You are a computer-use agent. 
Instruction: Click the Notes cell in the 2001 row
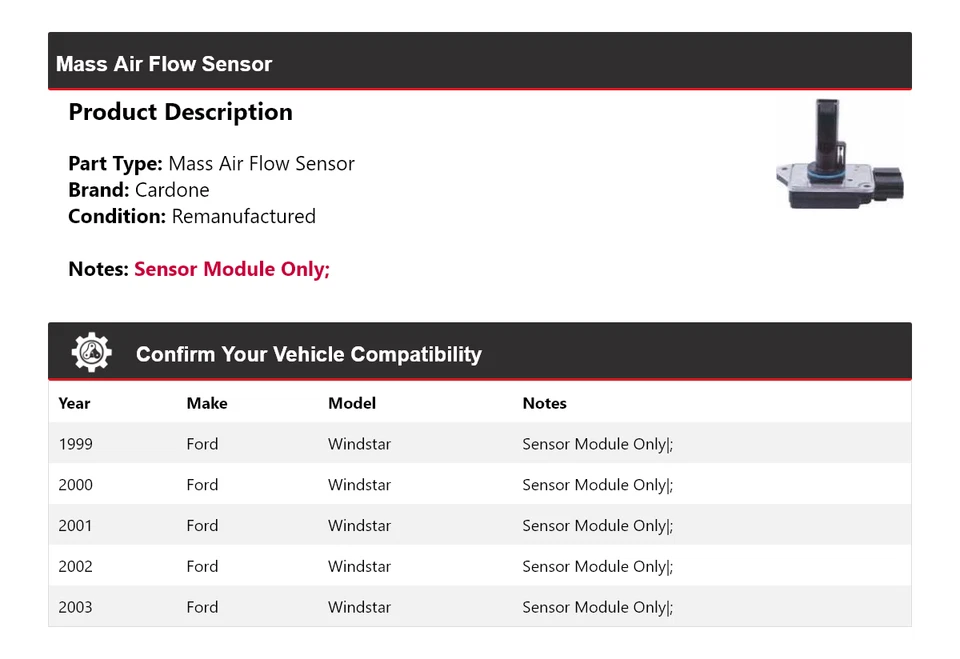(x=597, y=526)
